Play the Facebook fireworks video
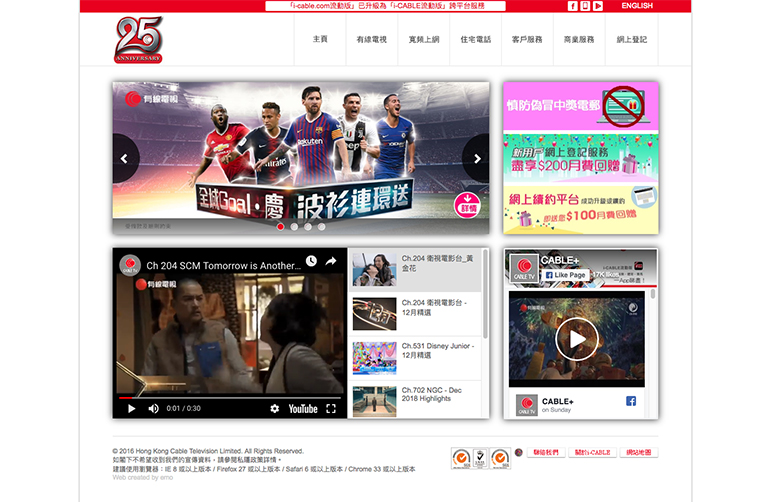Image resolution: width=780 pixels, height=502 pixels. click(x=577, y=339)
